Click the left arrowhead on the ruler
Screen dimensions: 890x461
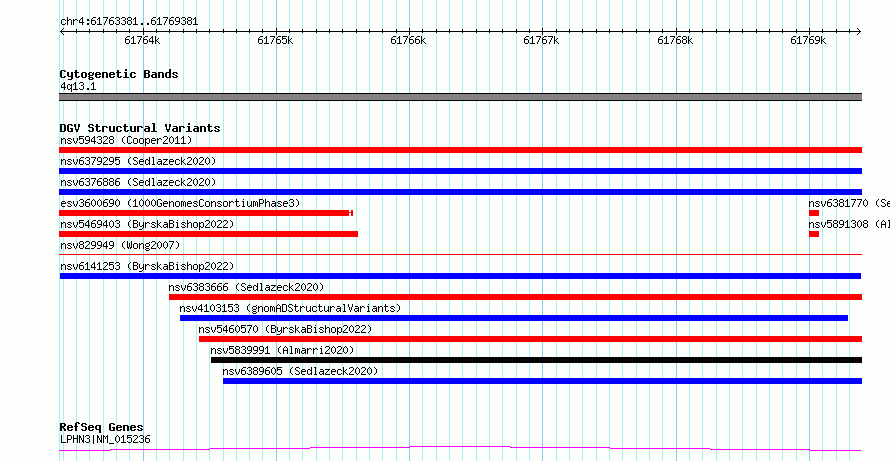click(62, 31)
